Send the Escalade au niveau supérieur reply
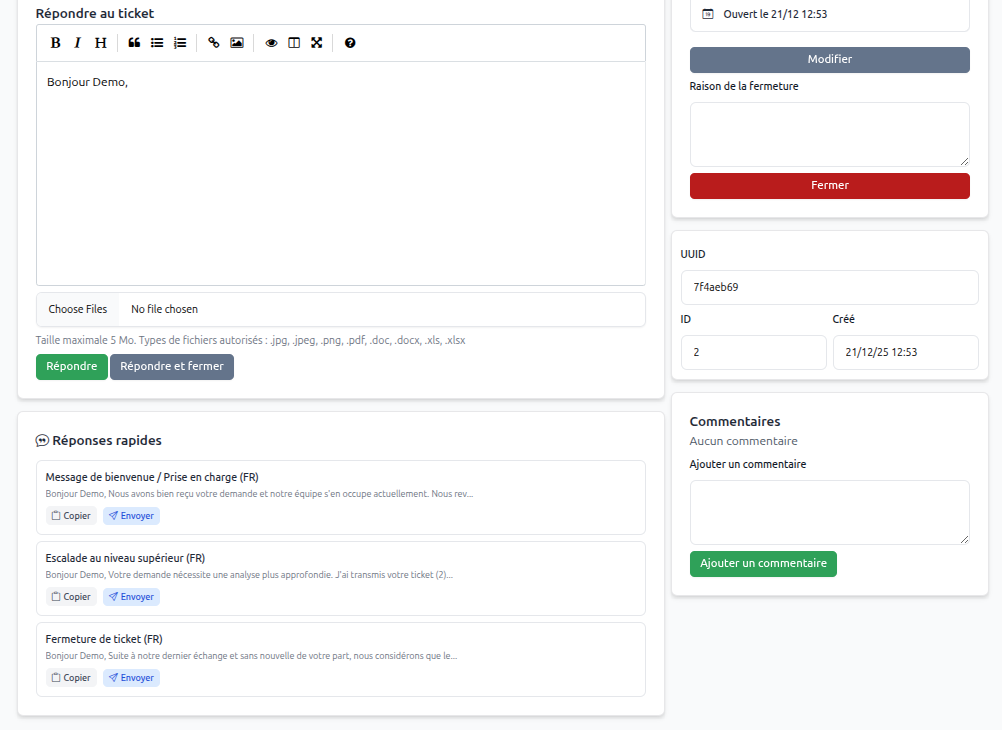Screen dimensions: 1002x730 click(131, 597)
